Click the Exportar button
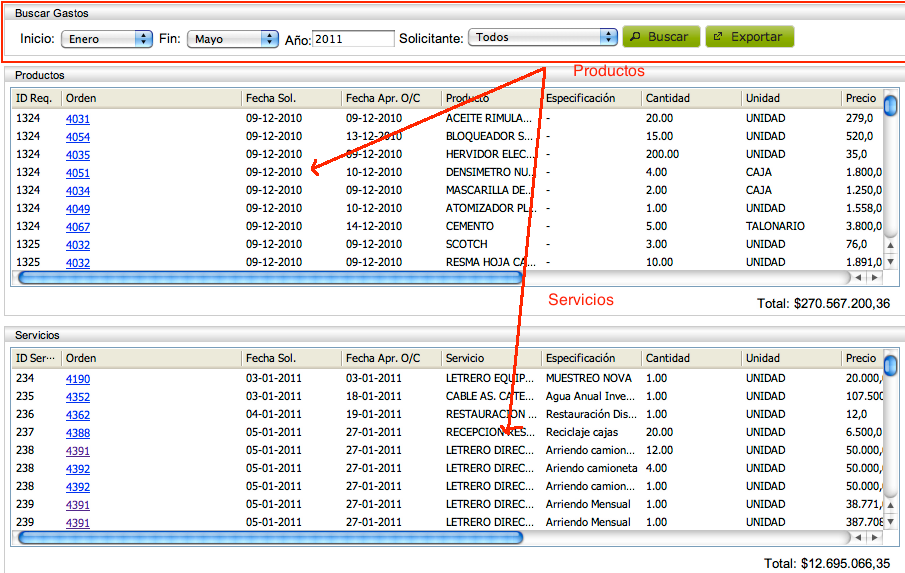 pos(749,36)
